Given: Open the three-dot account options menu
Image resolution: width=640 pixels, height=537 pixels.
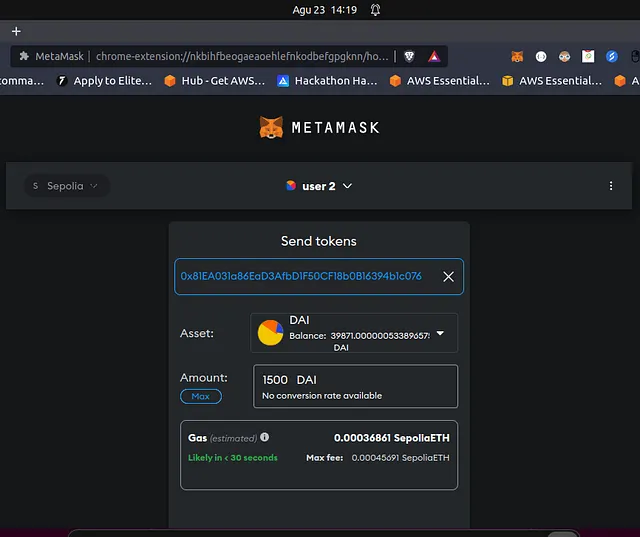Looking at the screenshot, I should click(x=611, y=186).
